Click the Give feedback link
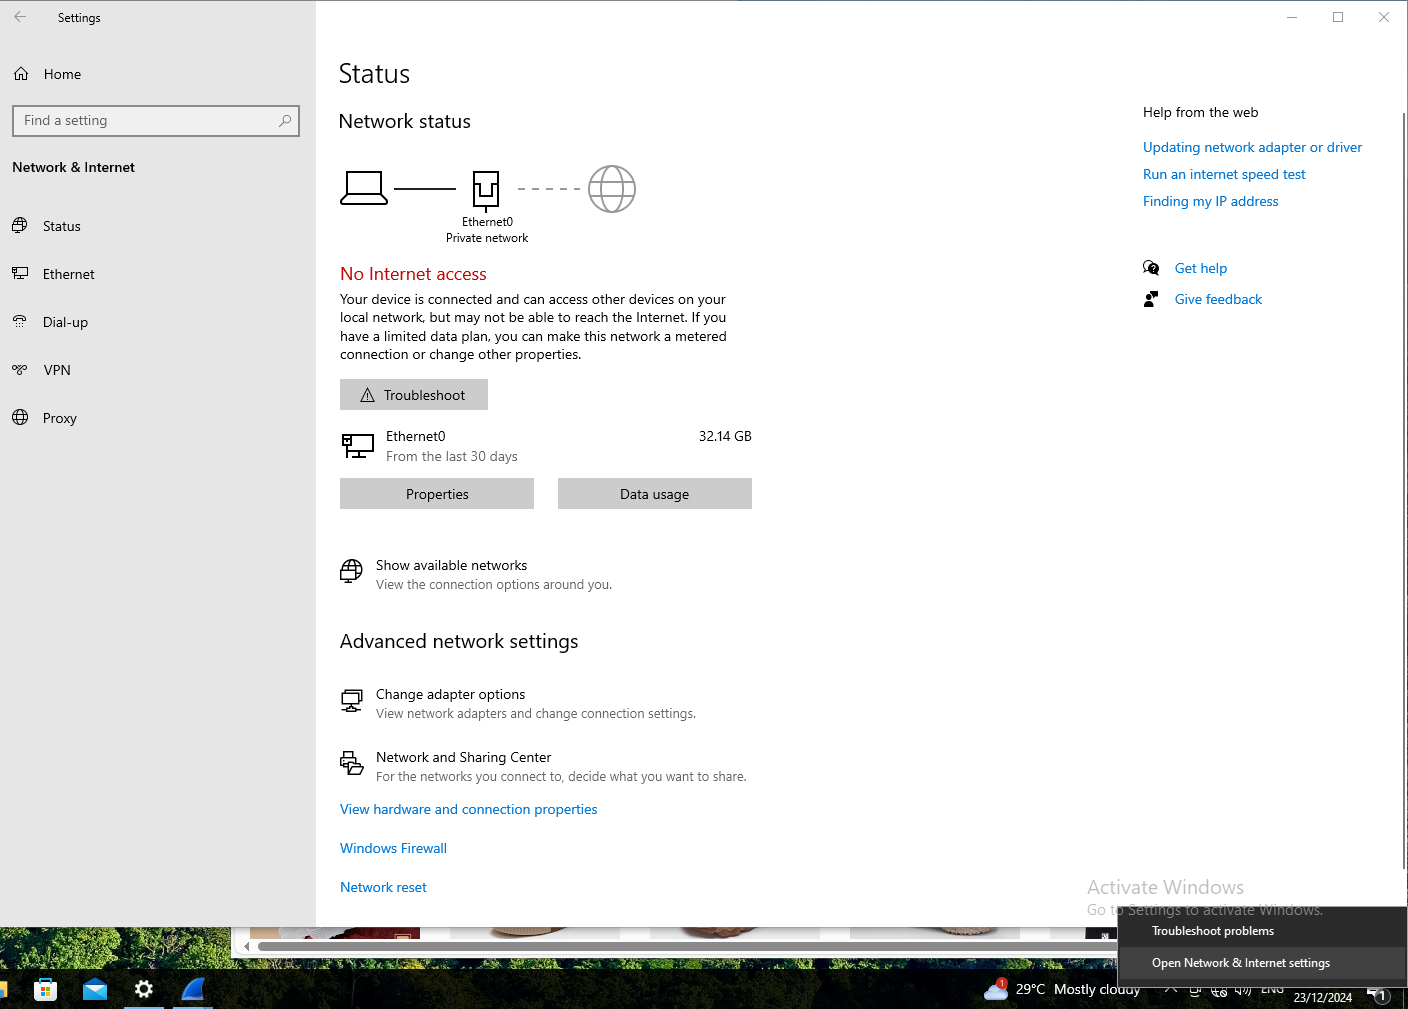The image size is (1408, 1009). [x=1218, y=299]
